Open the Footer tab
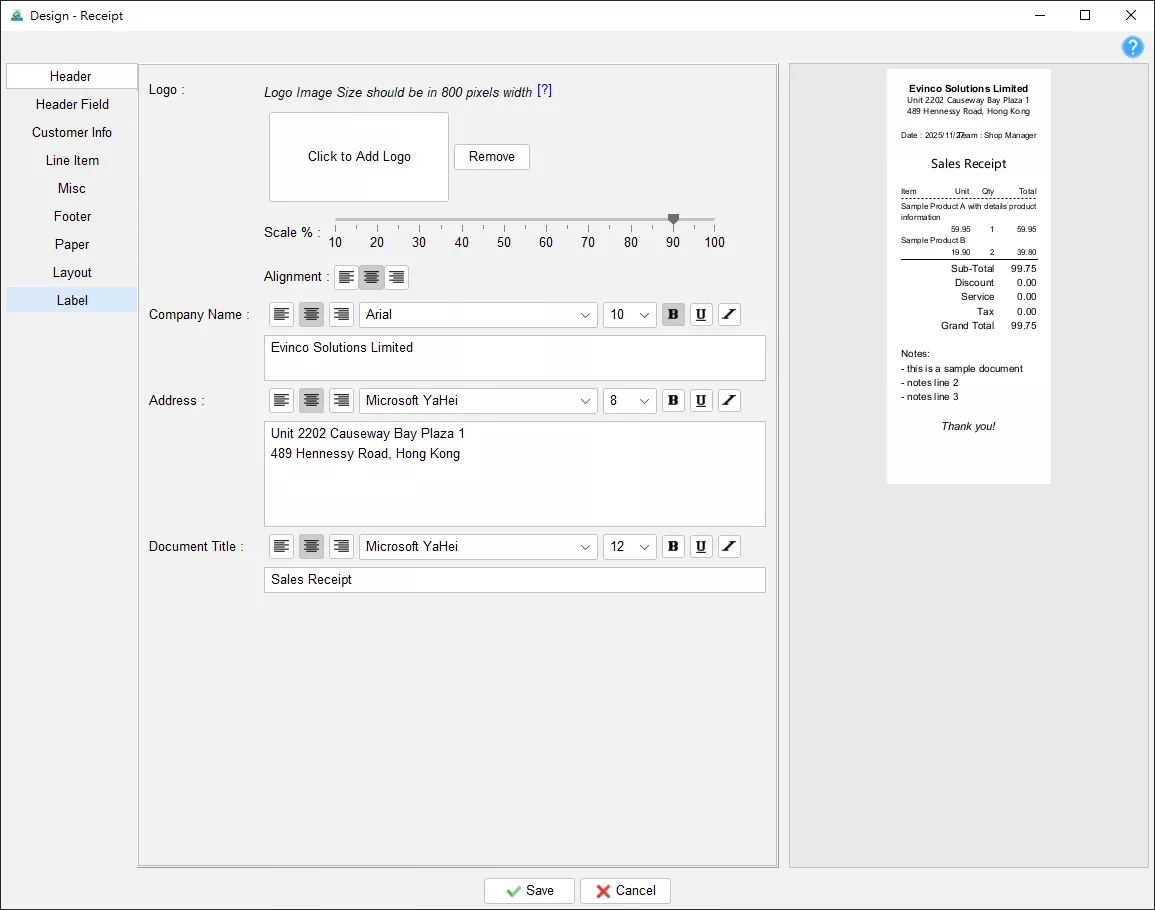 coord(72,217)
